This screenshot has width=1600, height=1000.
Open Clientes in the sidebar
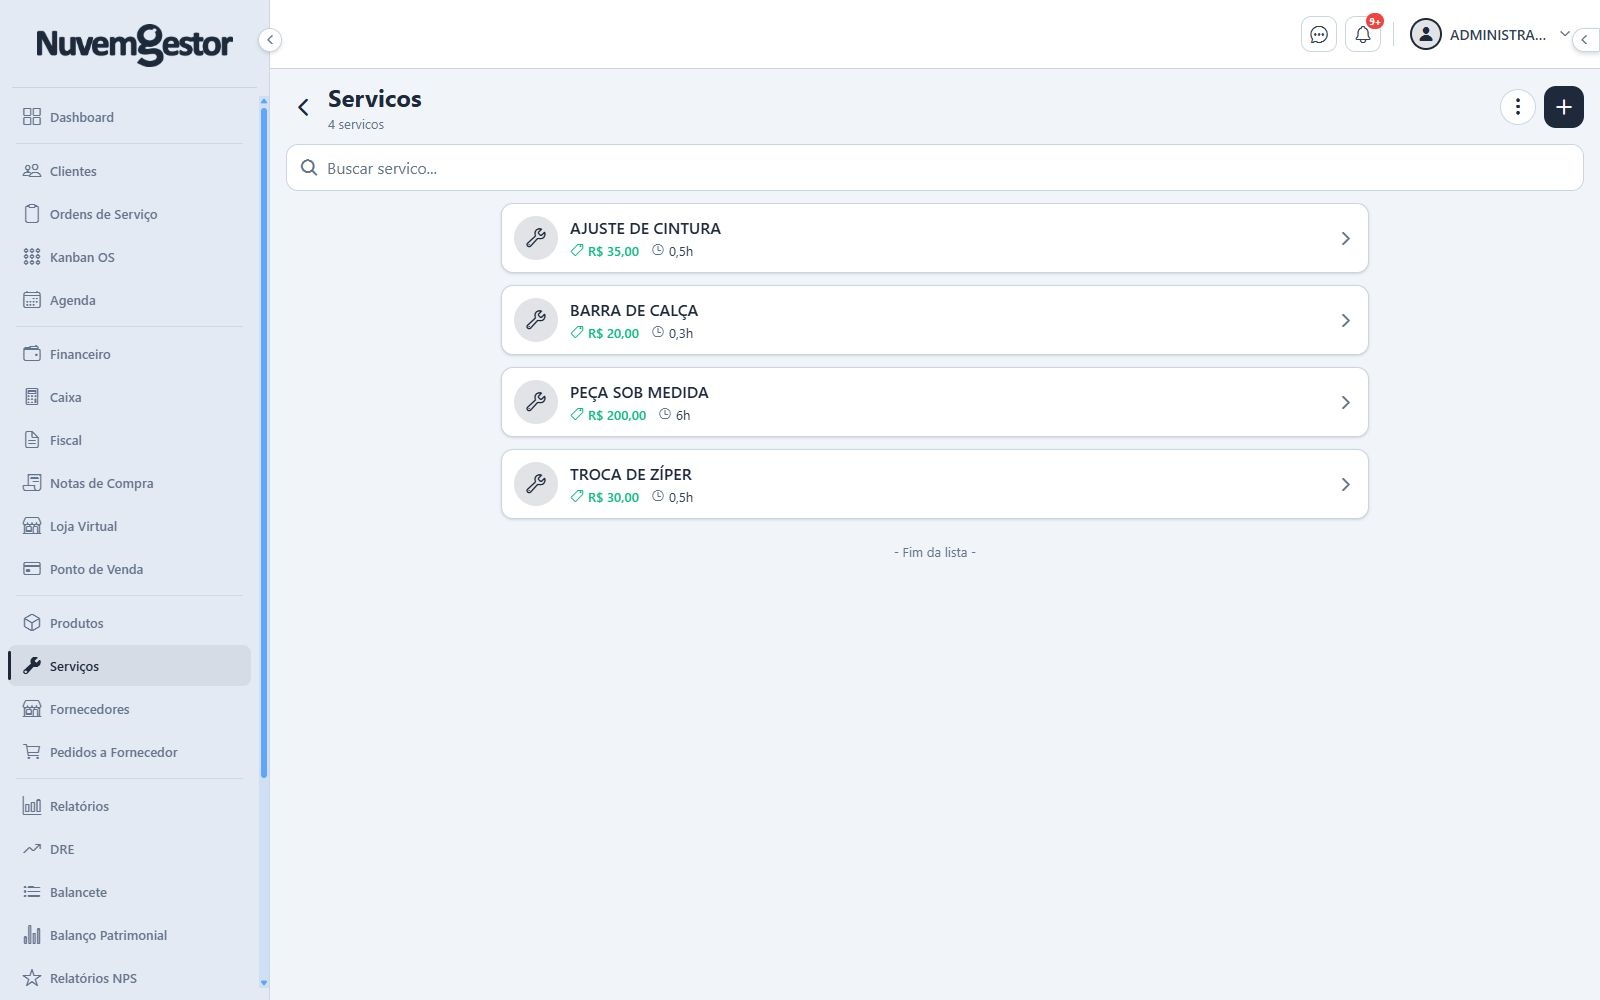(x=130, y=171)
